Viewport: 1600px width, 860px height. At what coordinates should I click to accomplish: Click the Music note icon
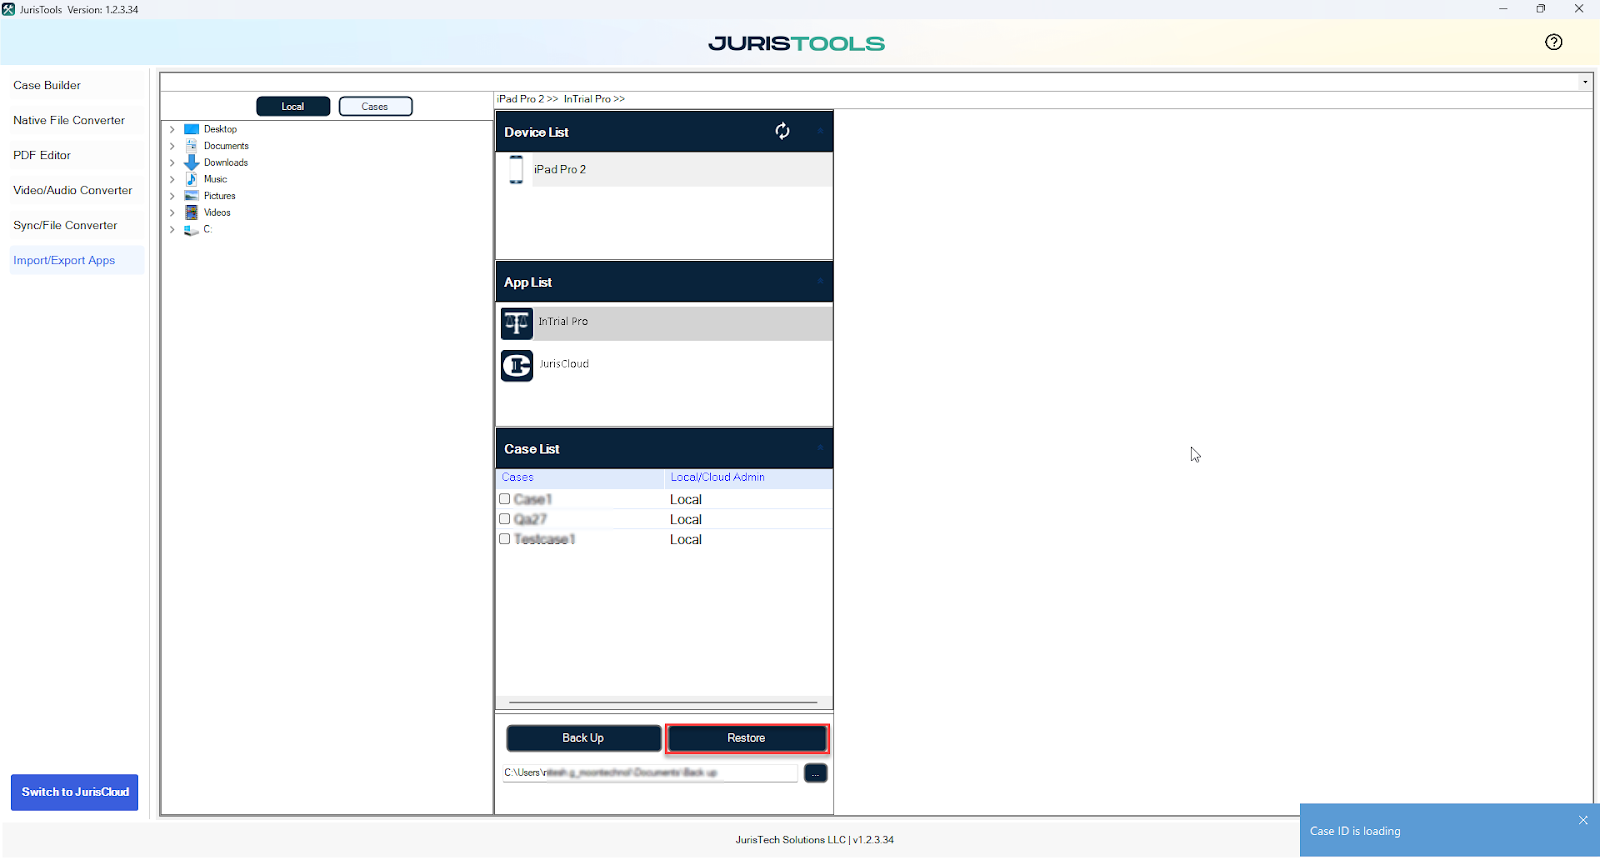192,179
